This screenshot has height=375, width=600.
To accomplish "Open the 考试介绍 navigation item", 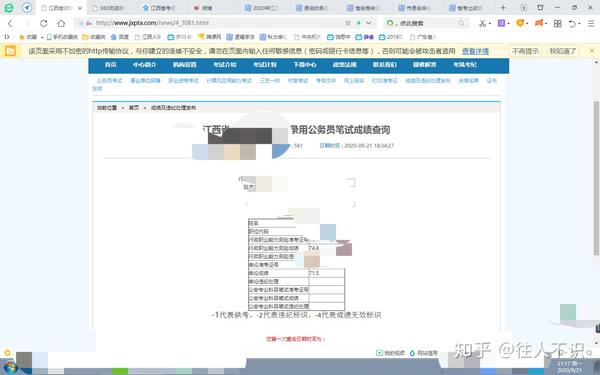I will coord(225,65).
